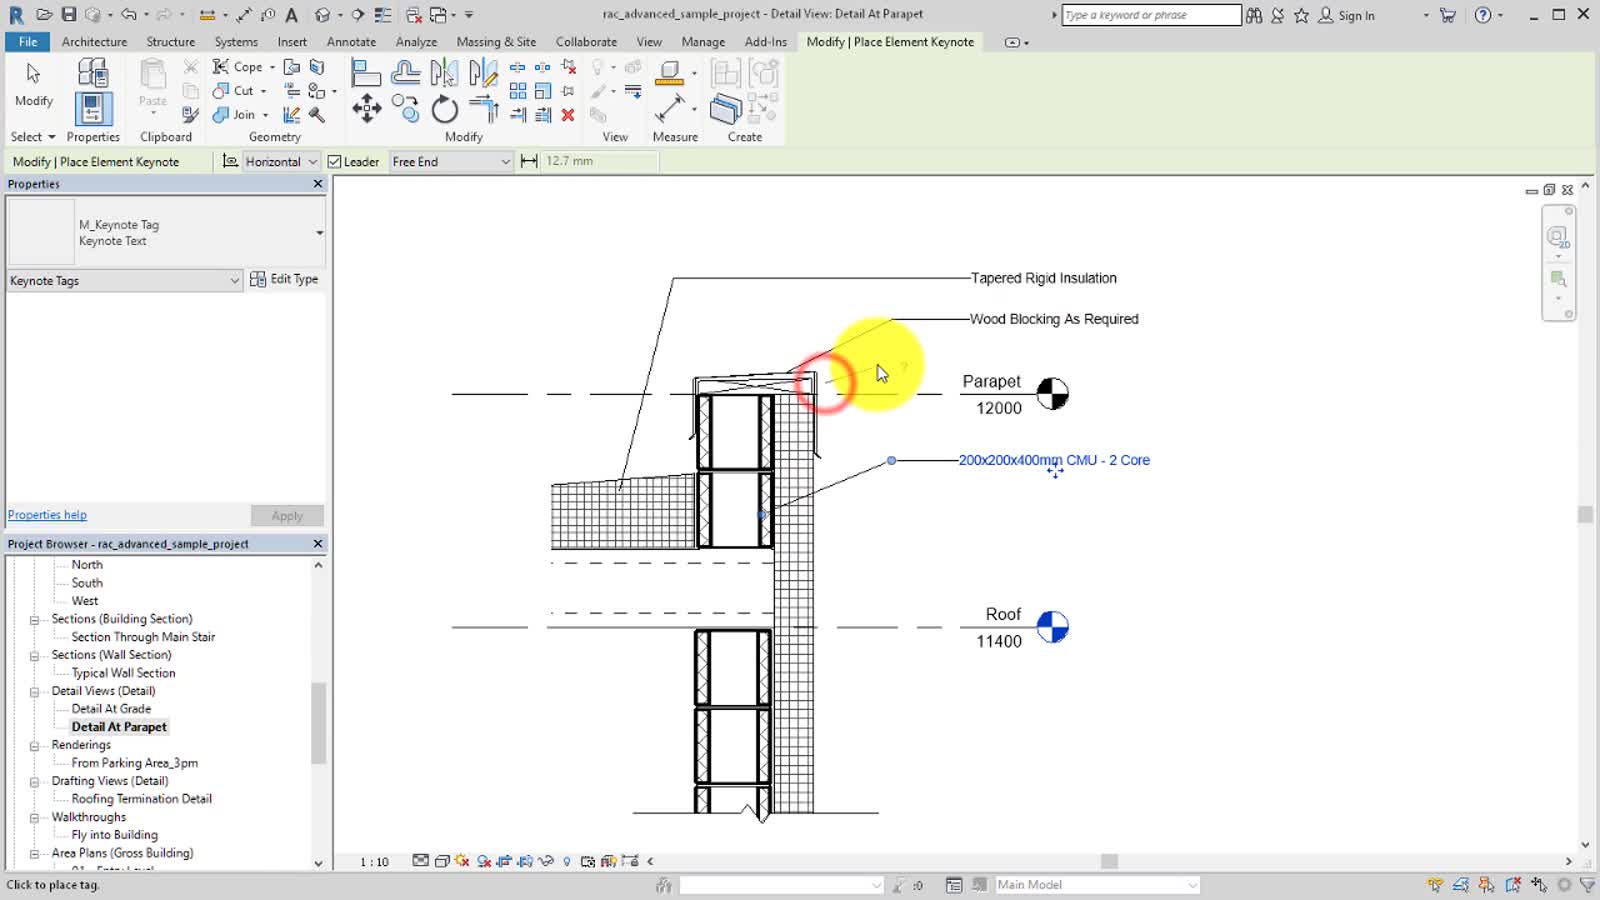This screenshot has height=900, width=1600.
Task: Select the Modify arrow tool
Action: tap(33, 74)
